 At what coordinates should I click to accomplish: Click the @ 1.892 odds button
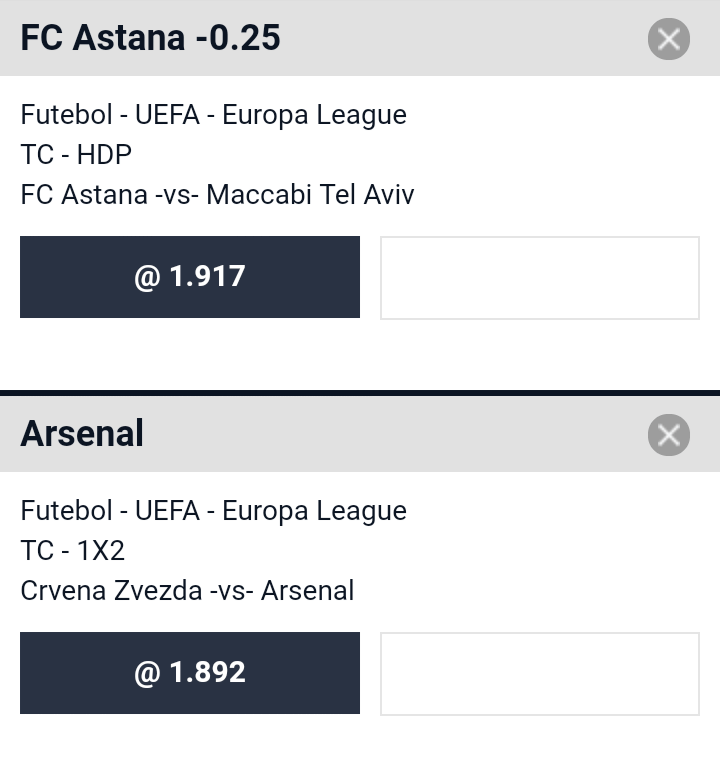(190, 673)
